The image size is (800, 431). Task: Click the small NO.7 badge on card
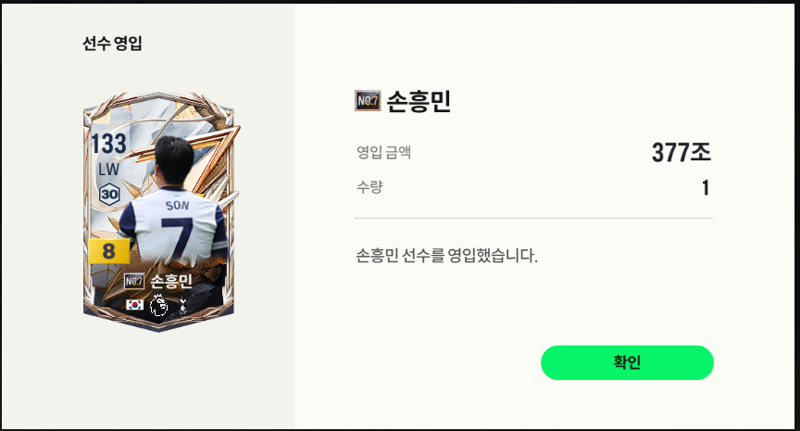pos(134,281)
